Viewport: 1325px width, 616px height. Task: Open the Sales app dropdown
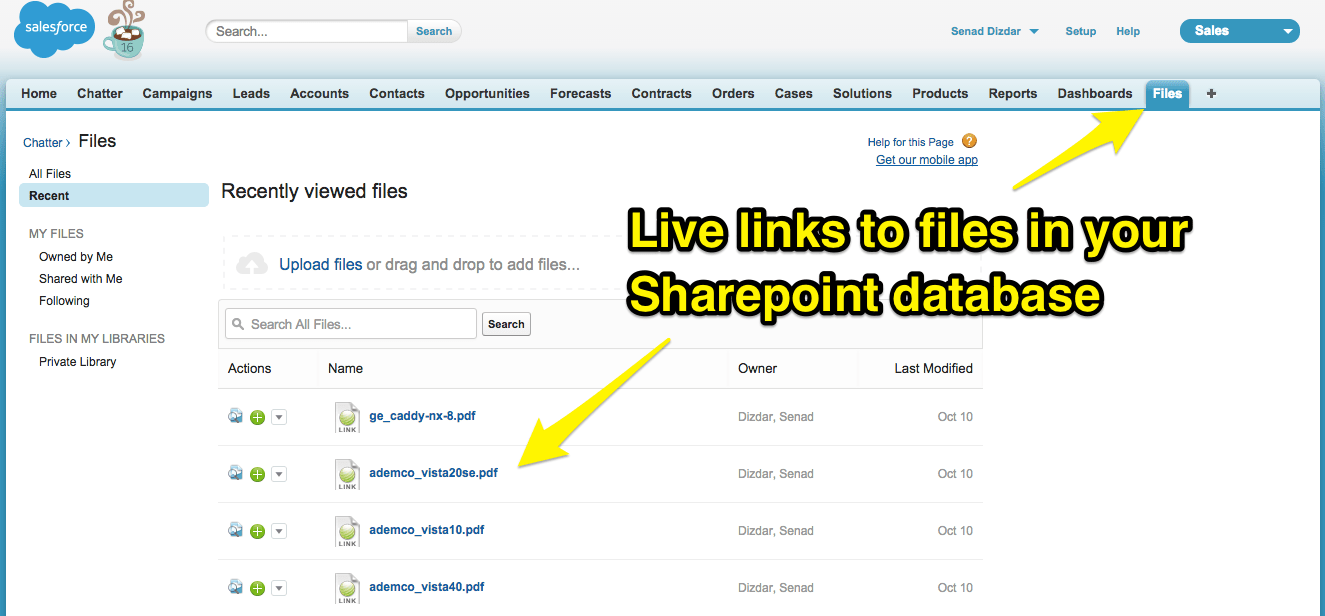click(x=1239, y=30)
